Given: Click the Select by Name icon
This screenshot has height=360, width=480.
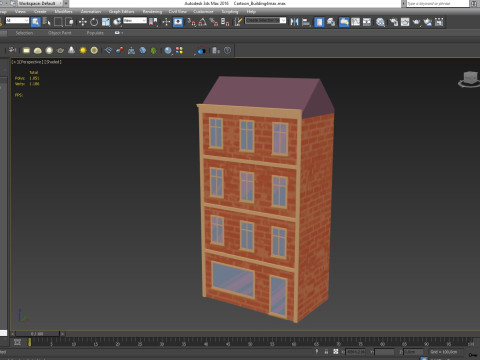Looking at the screenshot, I should (x=47, y=22).
